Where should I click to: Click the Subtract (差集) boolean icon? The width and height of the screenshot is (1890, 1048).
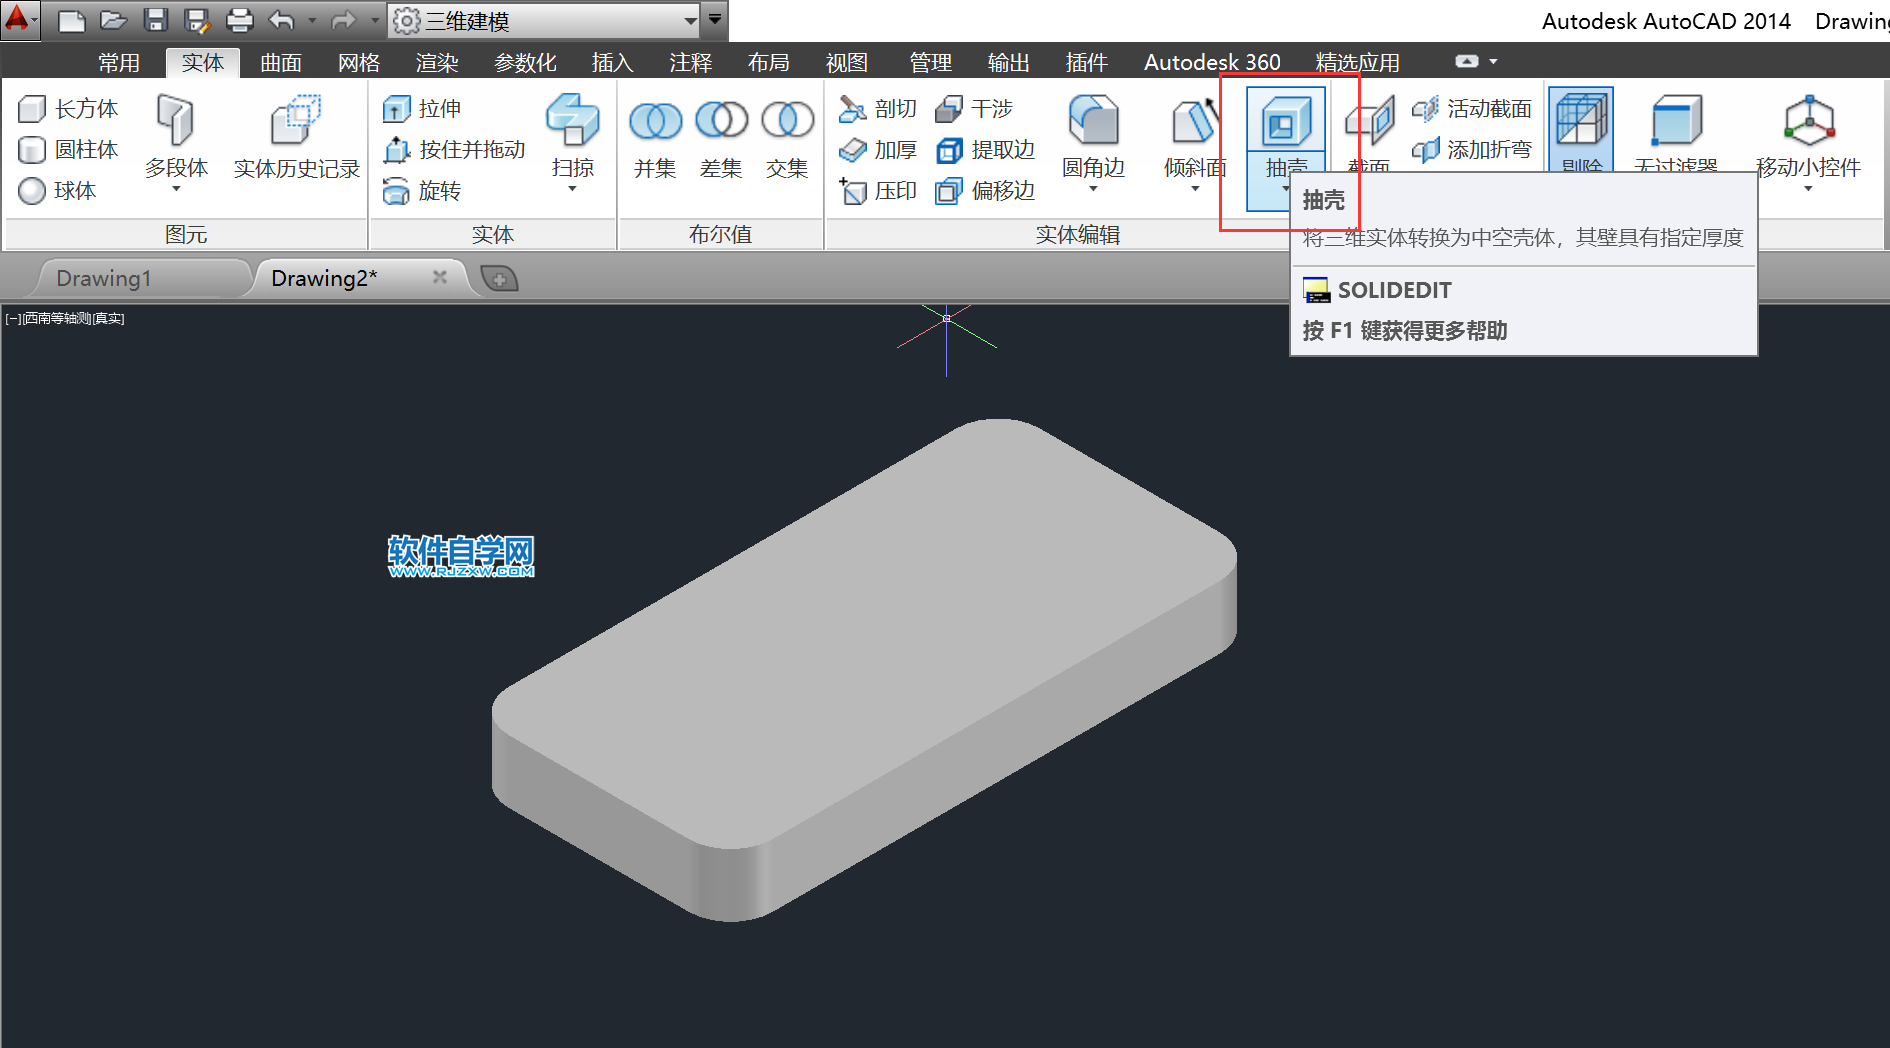[x=721, y=122]
